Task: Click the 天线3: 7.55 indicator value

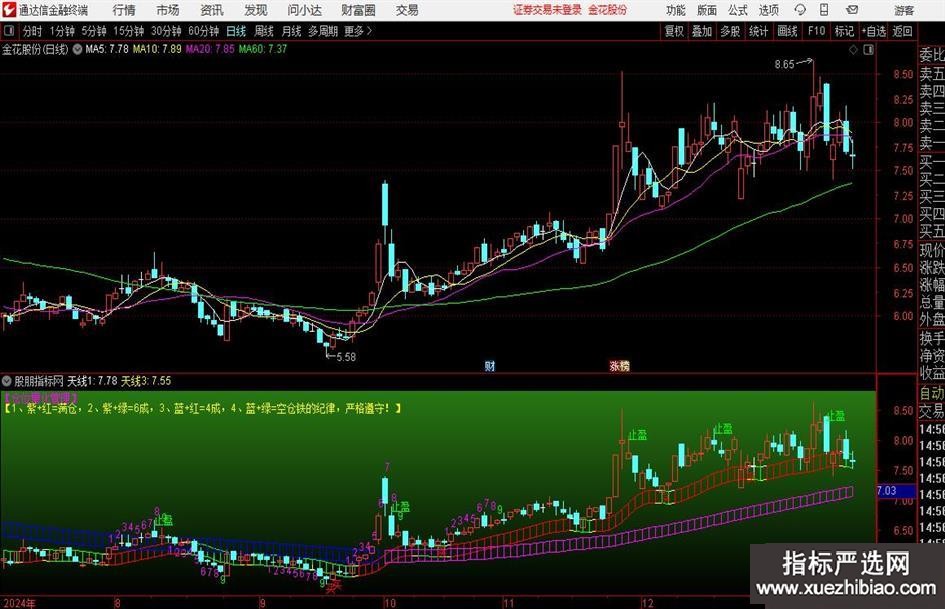Action: (x=146, y=381)
